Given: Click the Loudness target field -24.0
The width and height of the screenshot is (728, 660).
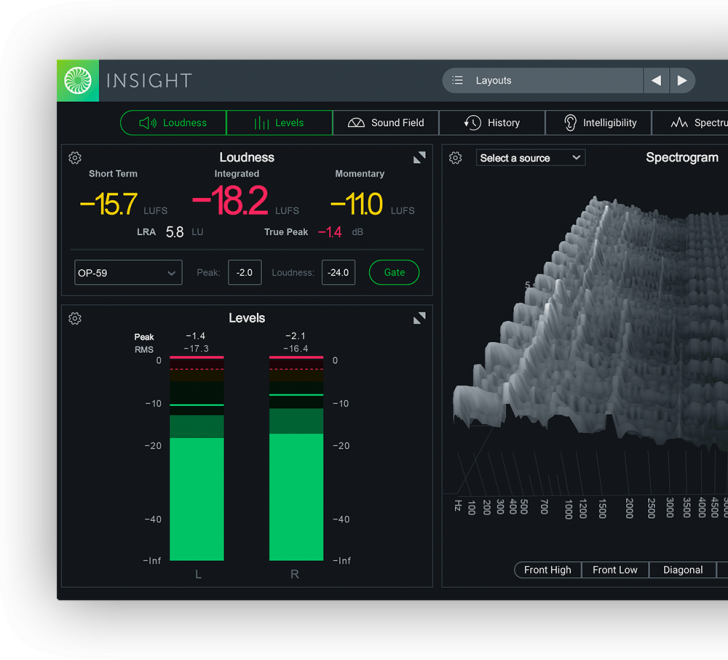Looking at the screenshot, I should pyautogui.click(x=338, y=272).
